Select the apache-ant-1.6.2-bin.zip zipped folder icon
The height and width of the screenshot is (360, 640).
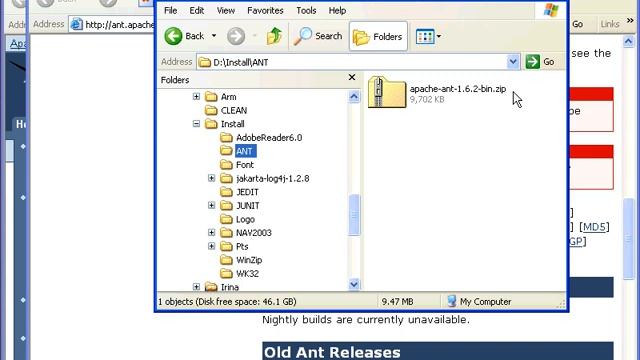[387, 93]
